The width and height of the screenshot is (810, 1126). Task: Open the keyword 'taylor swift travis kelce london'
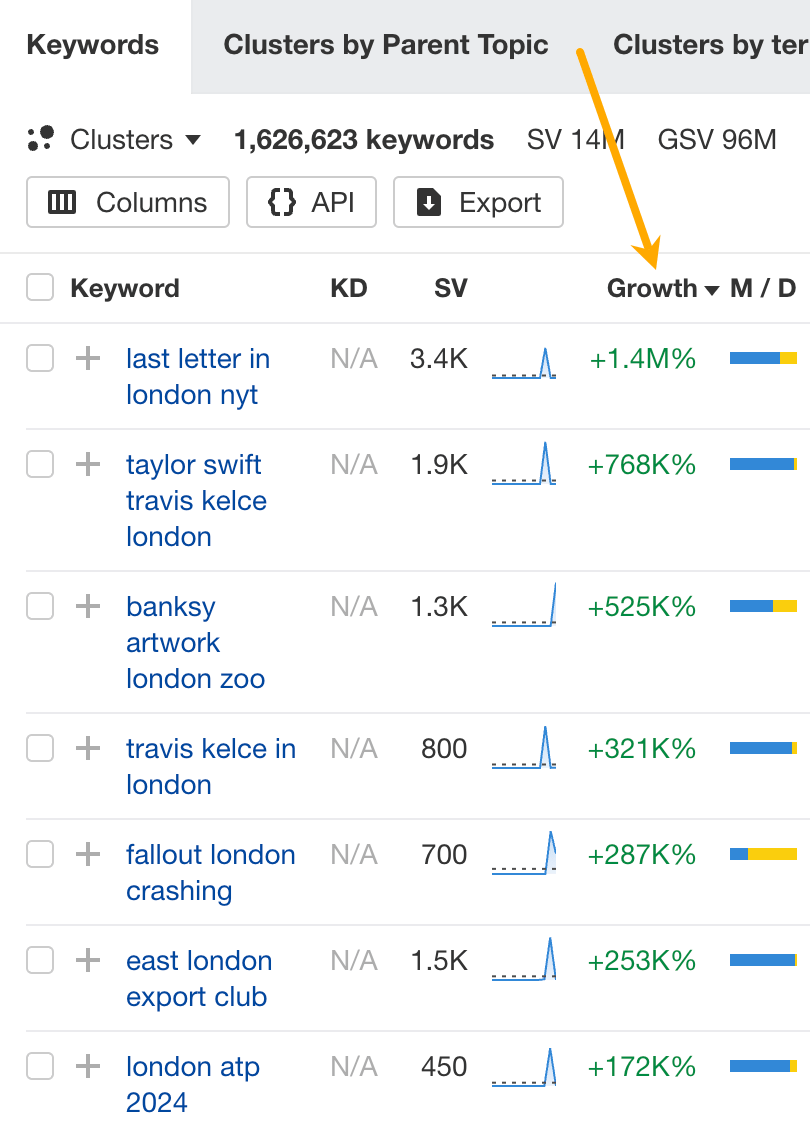pyautogui.click(x=193, y=500)
